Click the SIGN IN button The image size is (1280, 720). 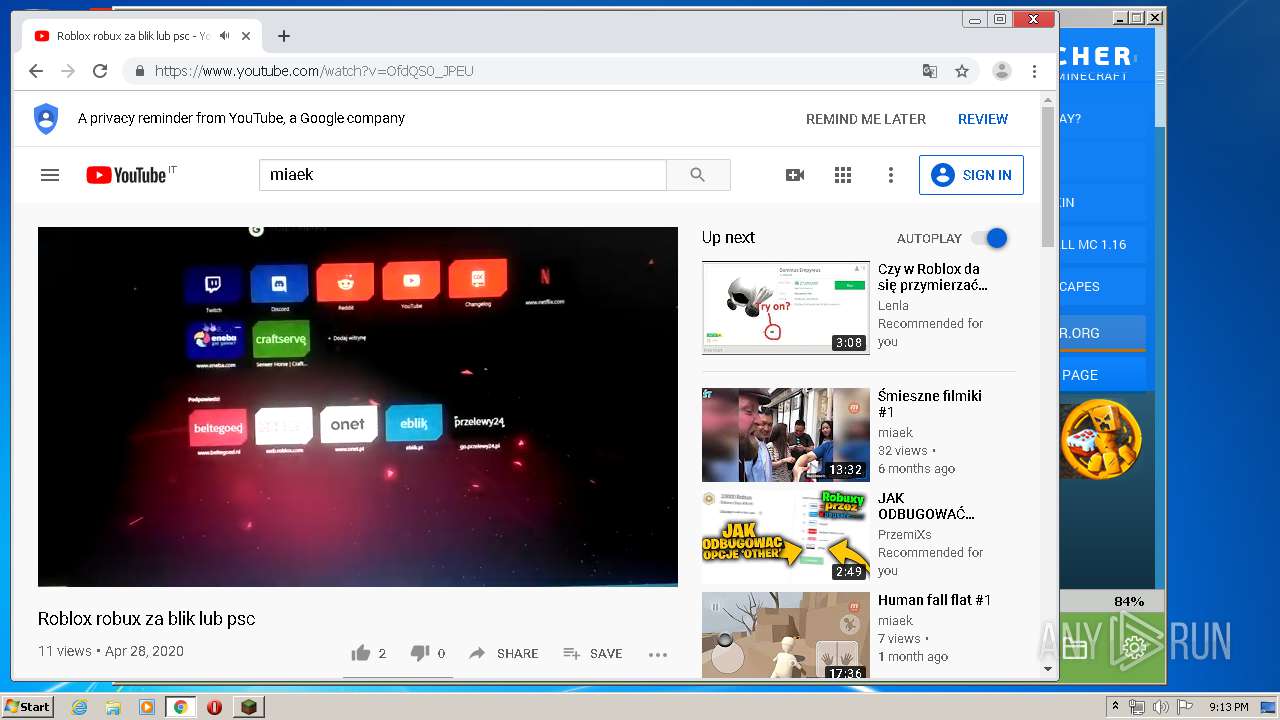[971, 175]
